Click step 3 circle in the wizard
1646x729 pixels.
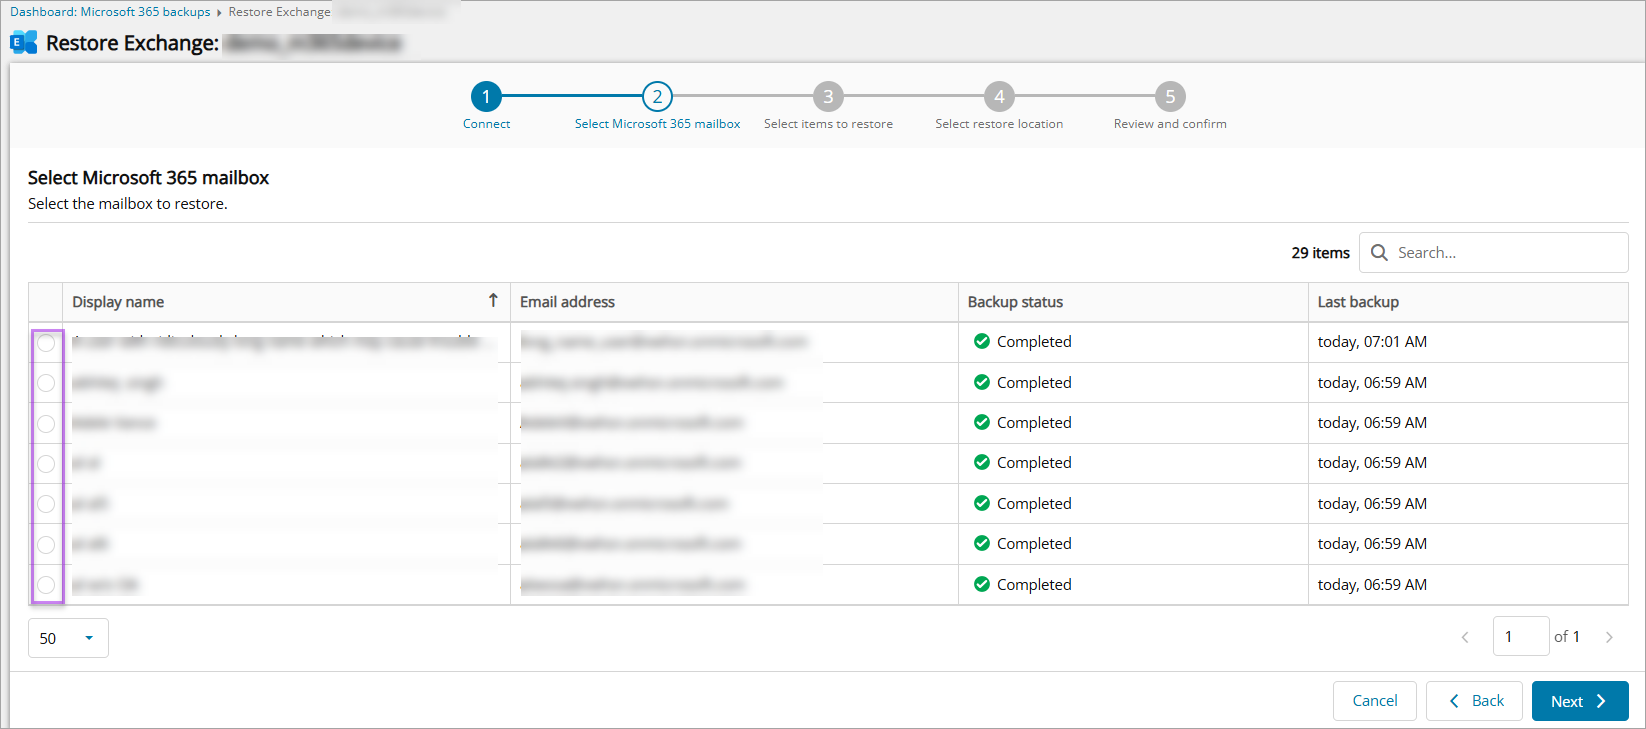click(x=828, y=97)
